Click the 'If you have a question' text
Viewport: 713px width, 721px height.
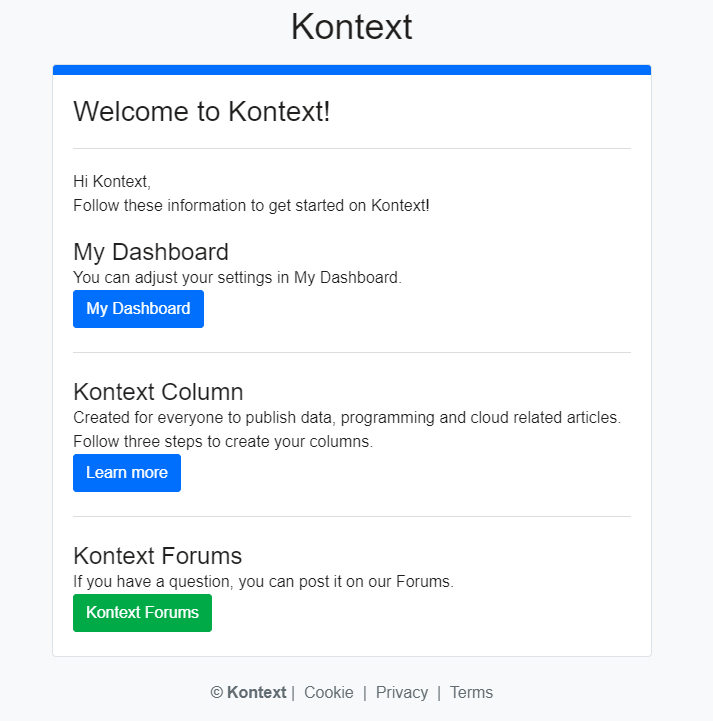coord(263,582)
